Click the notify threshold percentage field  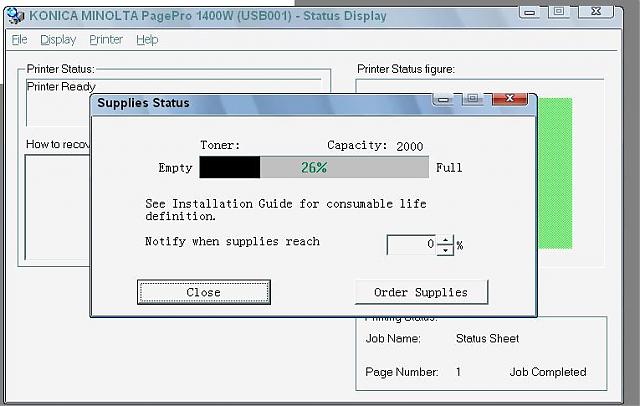tap(412, 244)
